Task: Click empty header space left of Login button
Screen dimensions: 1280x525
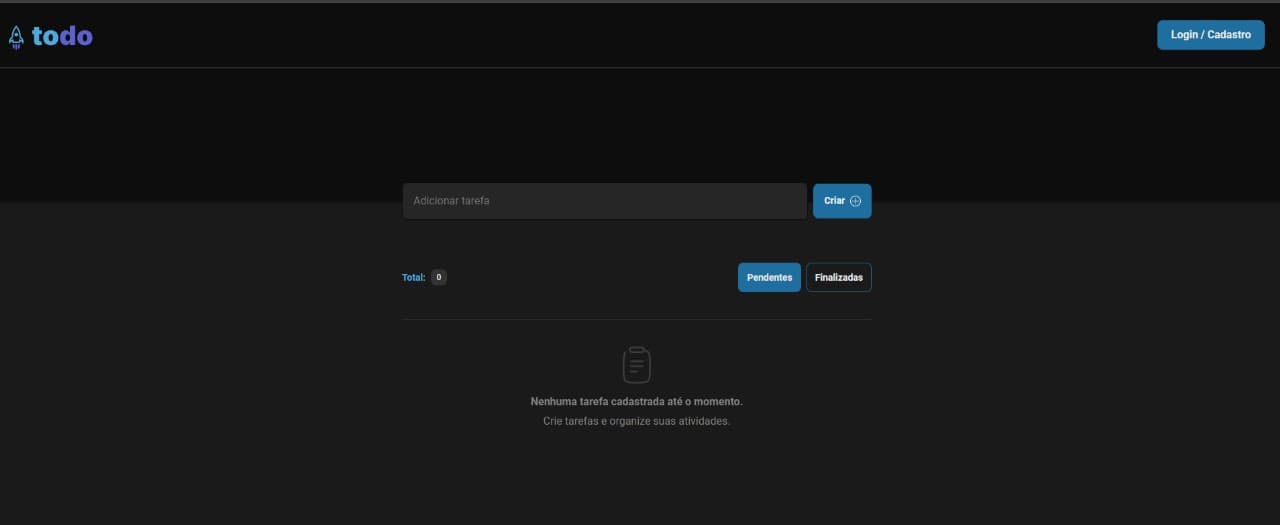Action: (x=640, y=35)
